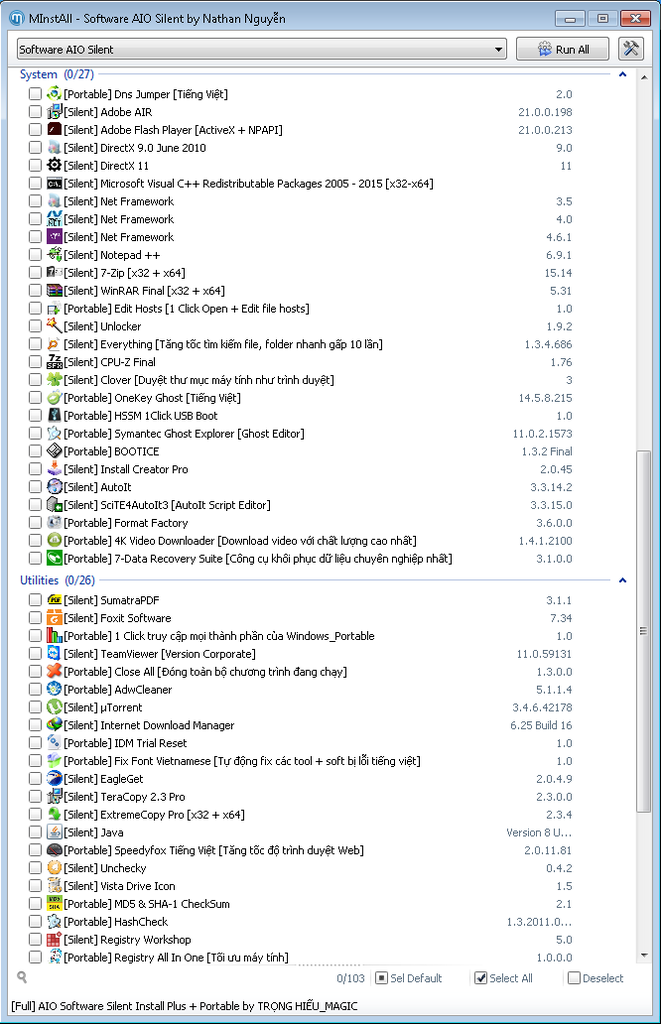The height and width of the screenshot is (1024, 661).
Task: Open the Software AIO Silent dropdown
Action: tap(262, 49)
